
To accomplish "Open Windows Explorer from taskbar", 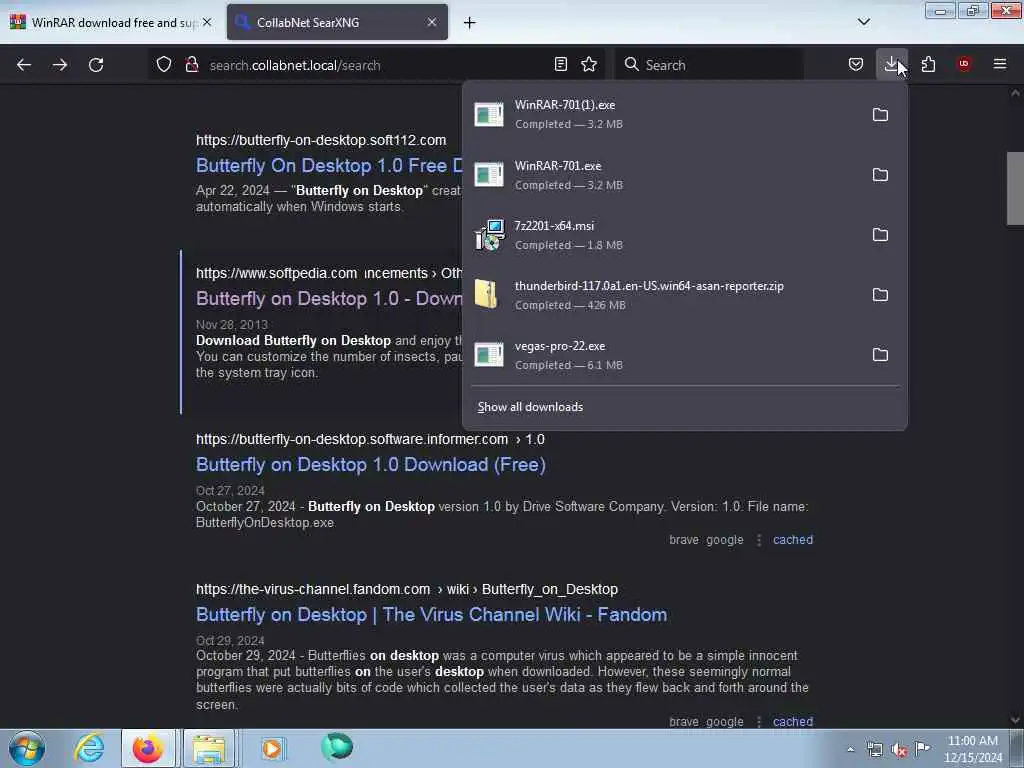I will coord(209,748).
